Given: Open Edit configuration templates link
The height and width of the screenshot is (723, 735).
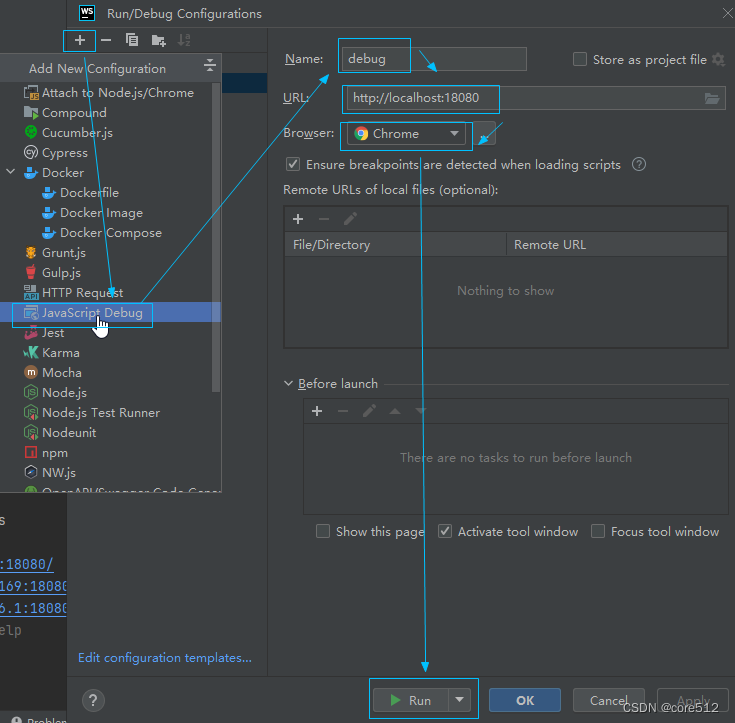Looking at the screenshot, I should (165, 658).
